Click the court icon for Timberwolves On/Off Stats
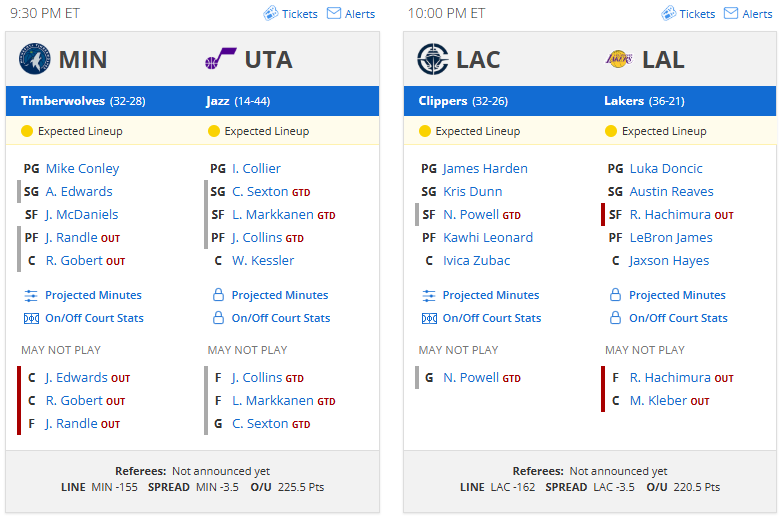Viewport: 784px width, 523px height. (31, 318)
